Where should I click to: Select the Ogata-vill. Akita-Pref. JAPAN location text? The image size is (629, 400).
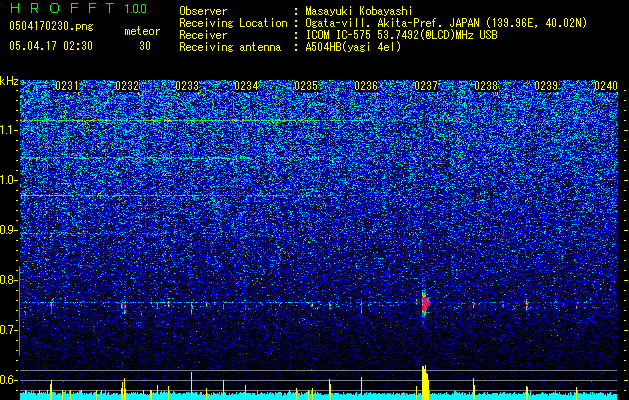pos(446,23)
